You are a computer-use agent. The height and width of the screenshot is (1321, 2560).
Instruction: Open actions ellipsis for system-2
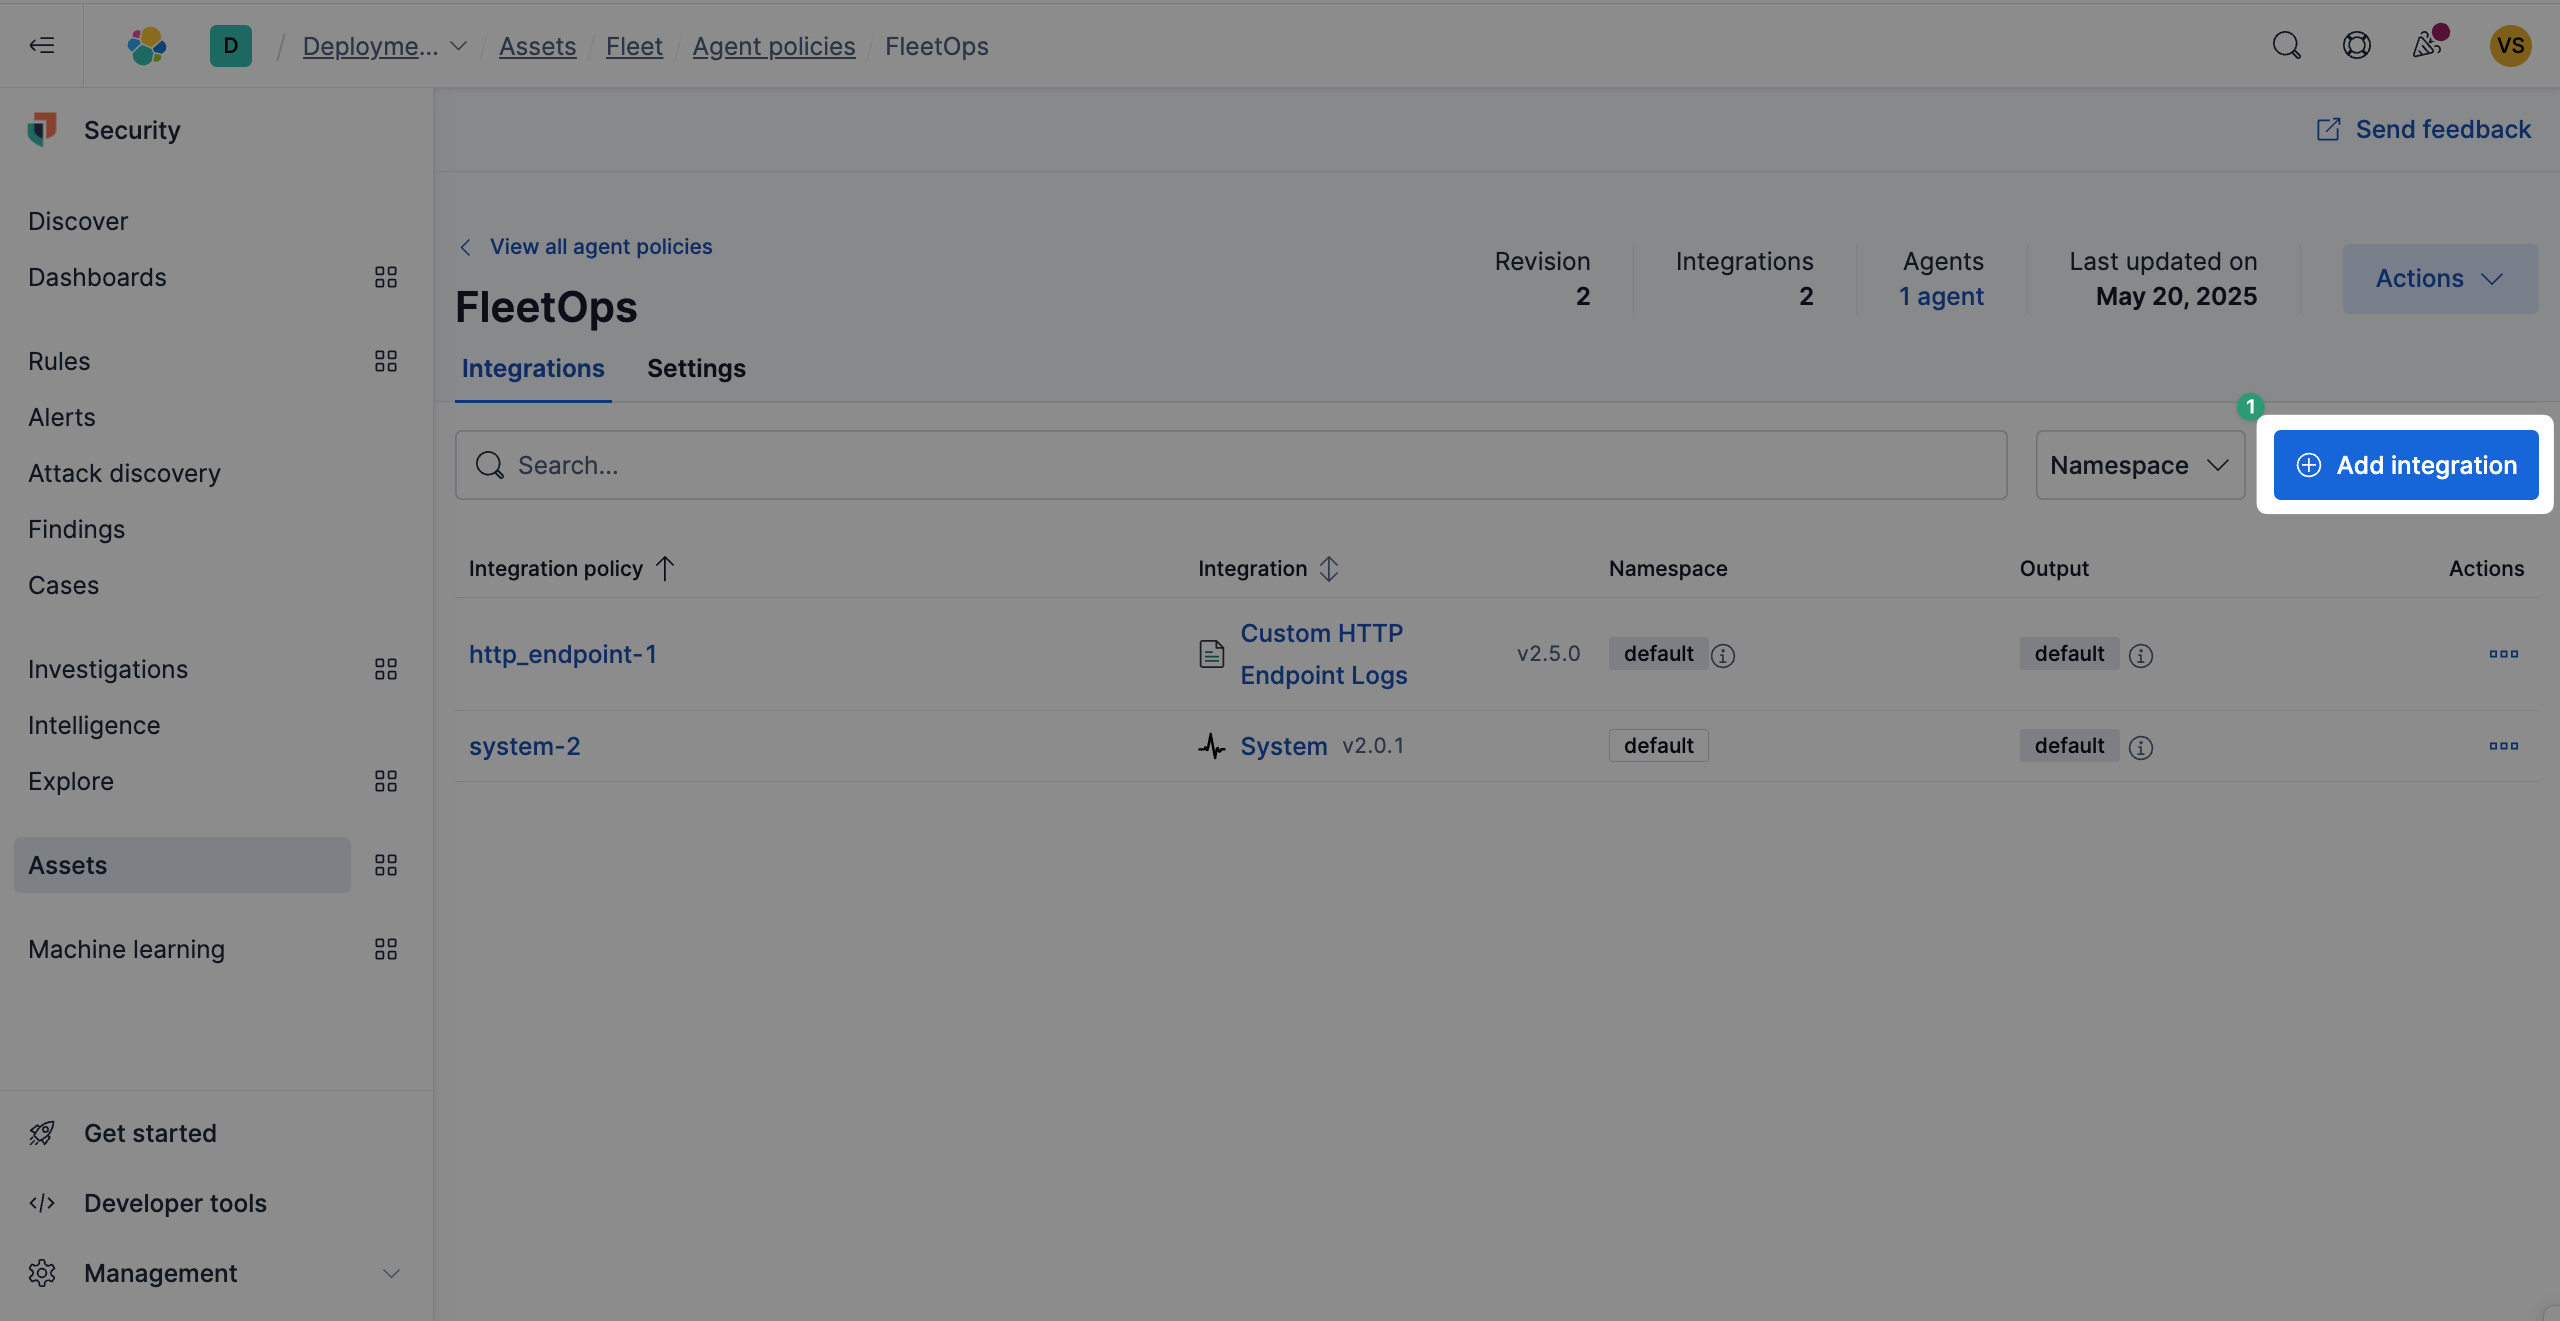pyautogui.click(x=2503, y=746)
